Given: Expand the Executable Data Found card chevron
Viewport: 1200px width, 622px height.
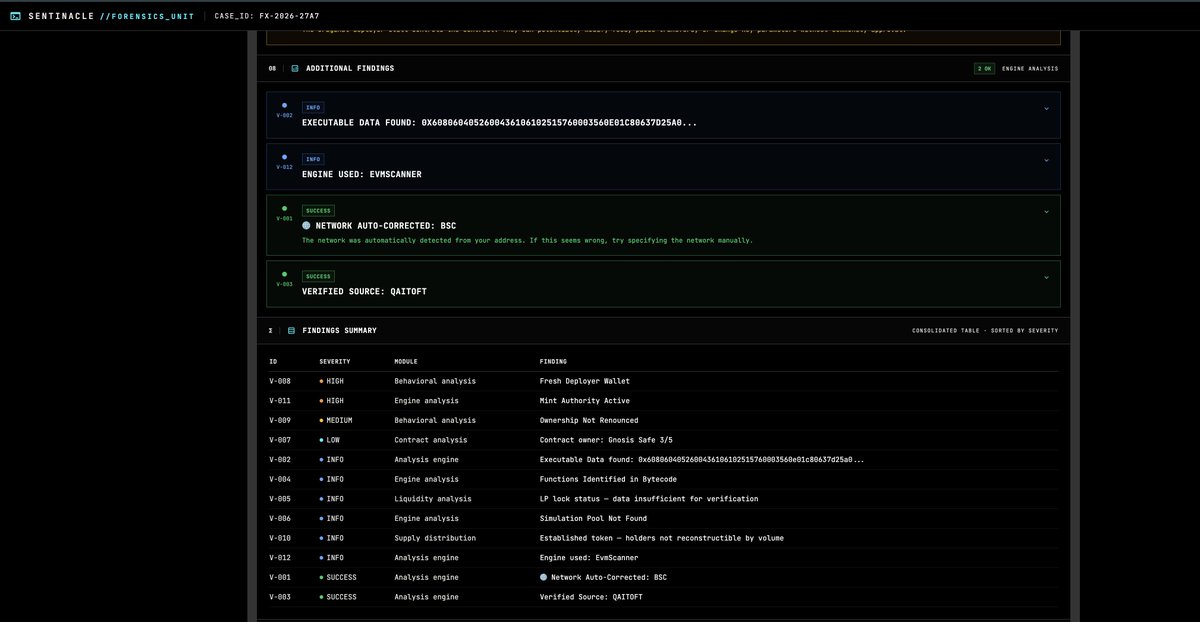Looking at the screenshot, I should coord(1046,108).
